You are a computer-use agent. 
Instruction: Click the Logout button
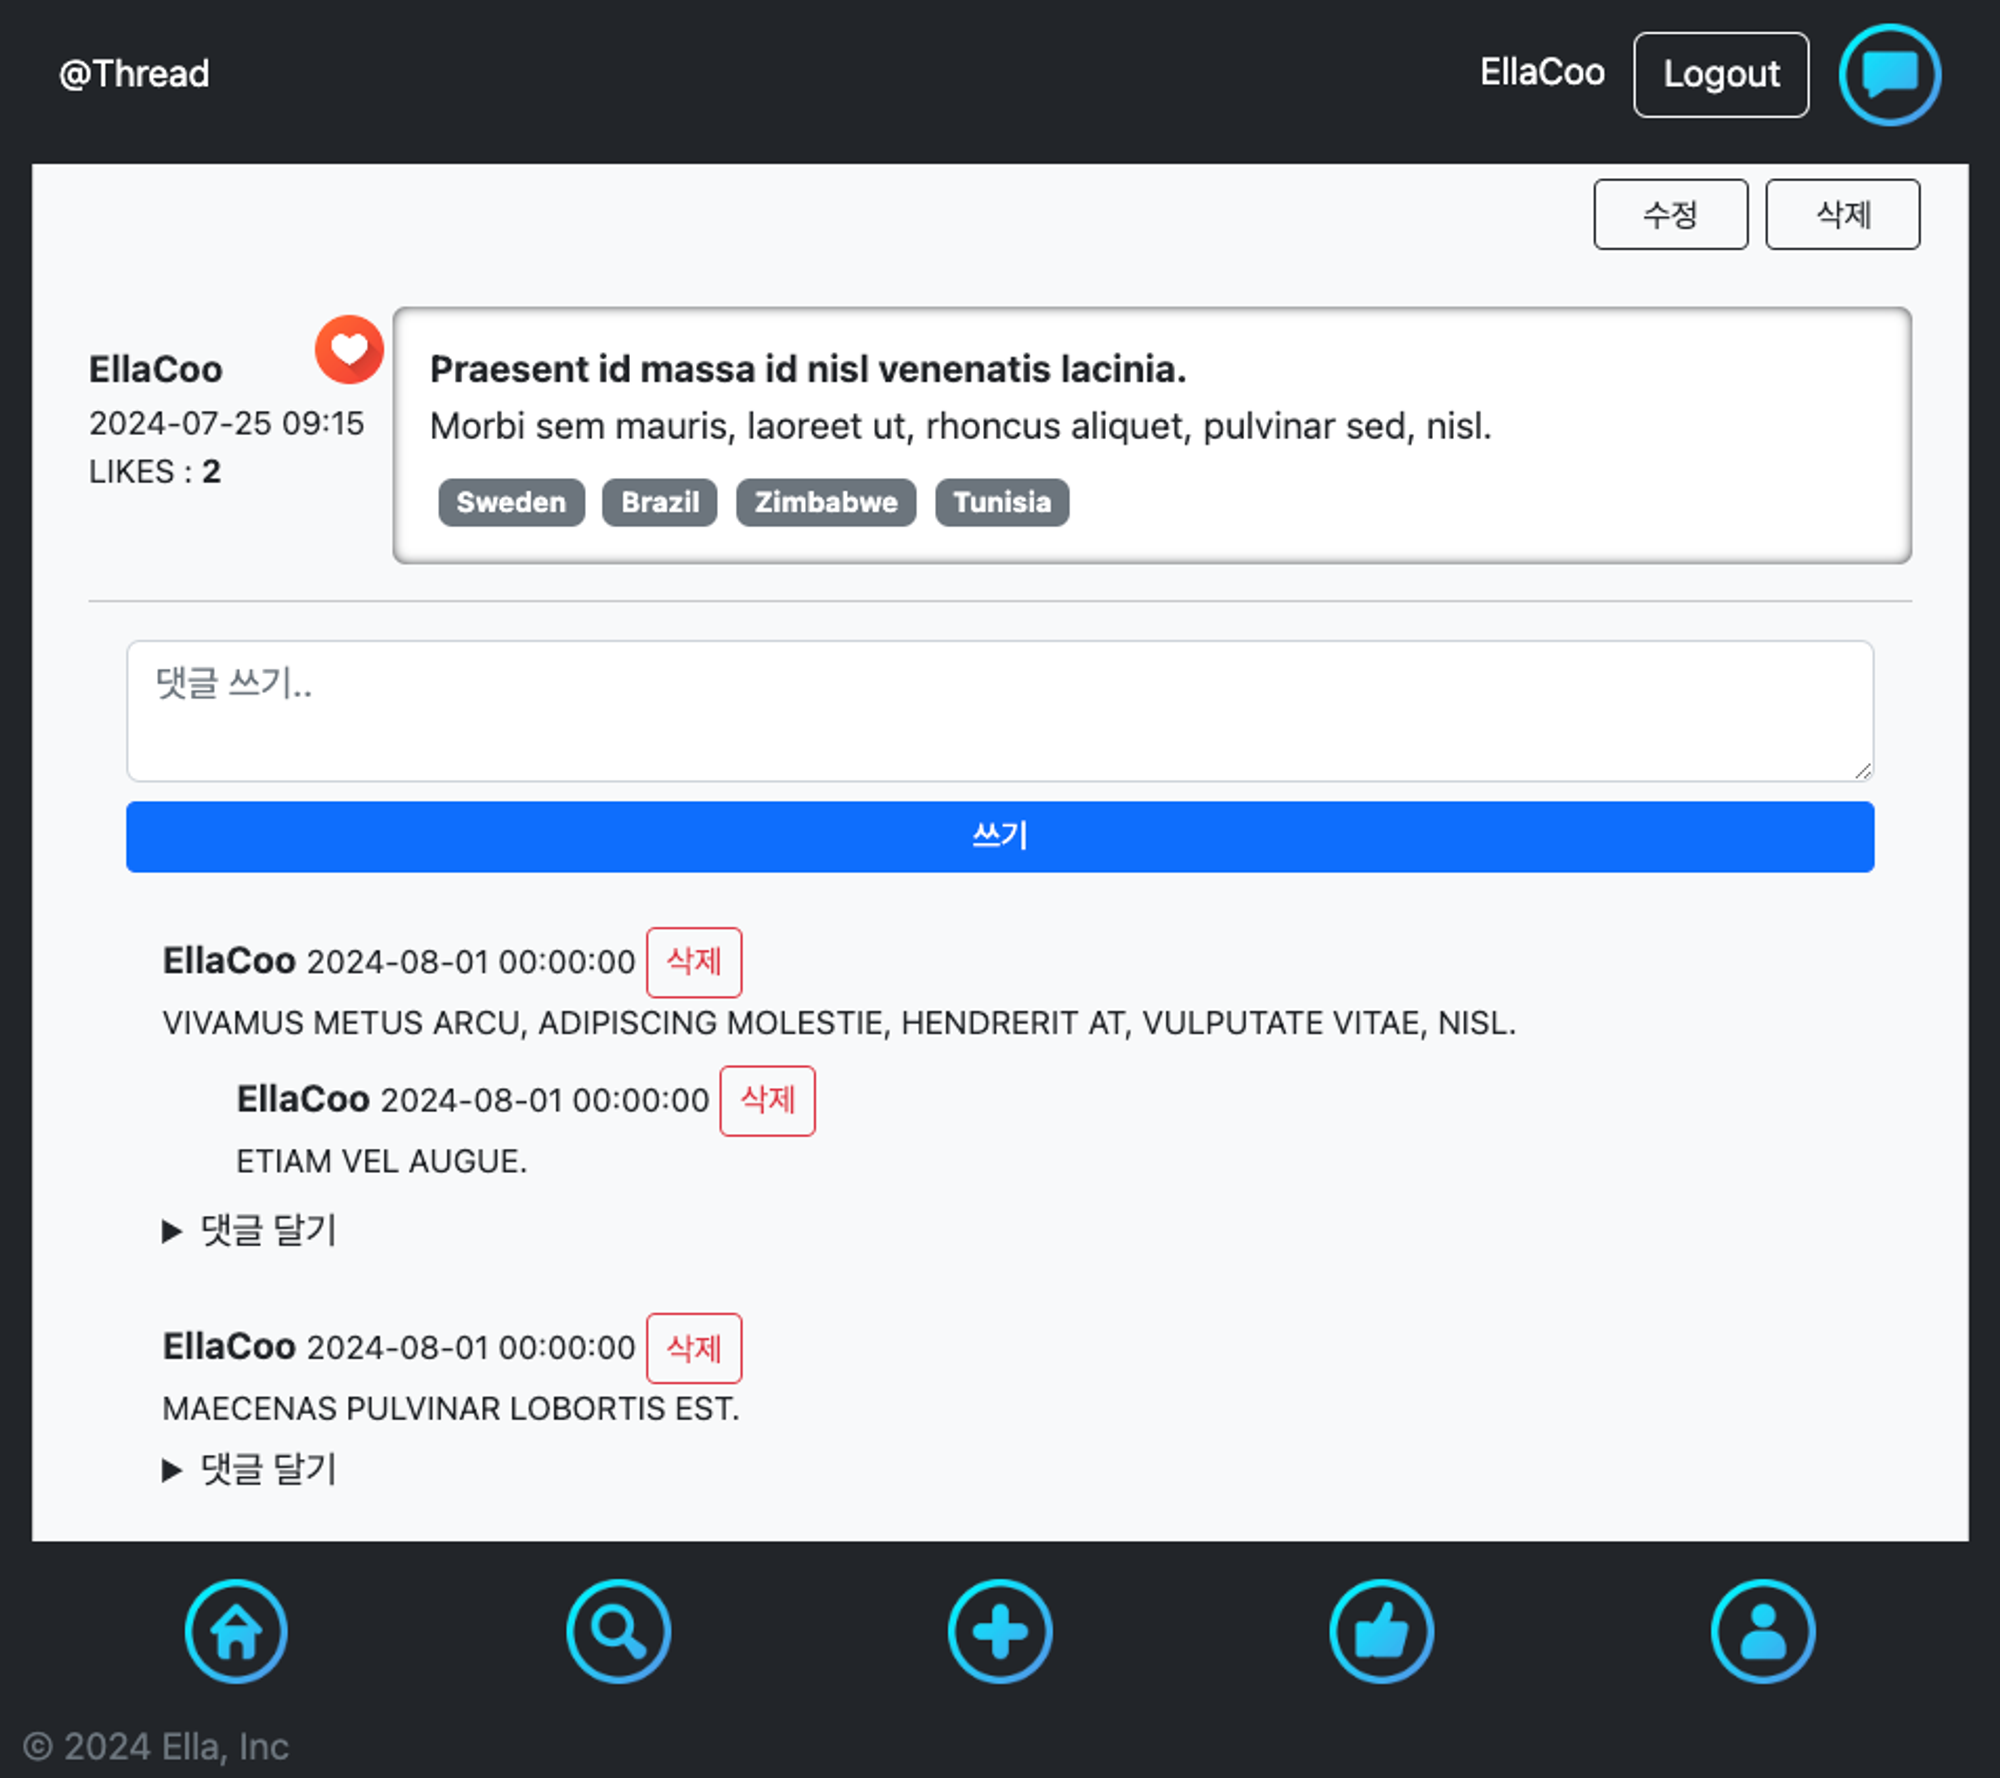tap(1720, 75)
